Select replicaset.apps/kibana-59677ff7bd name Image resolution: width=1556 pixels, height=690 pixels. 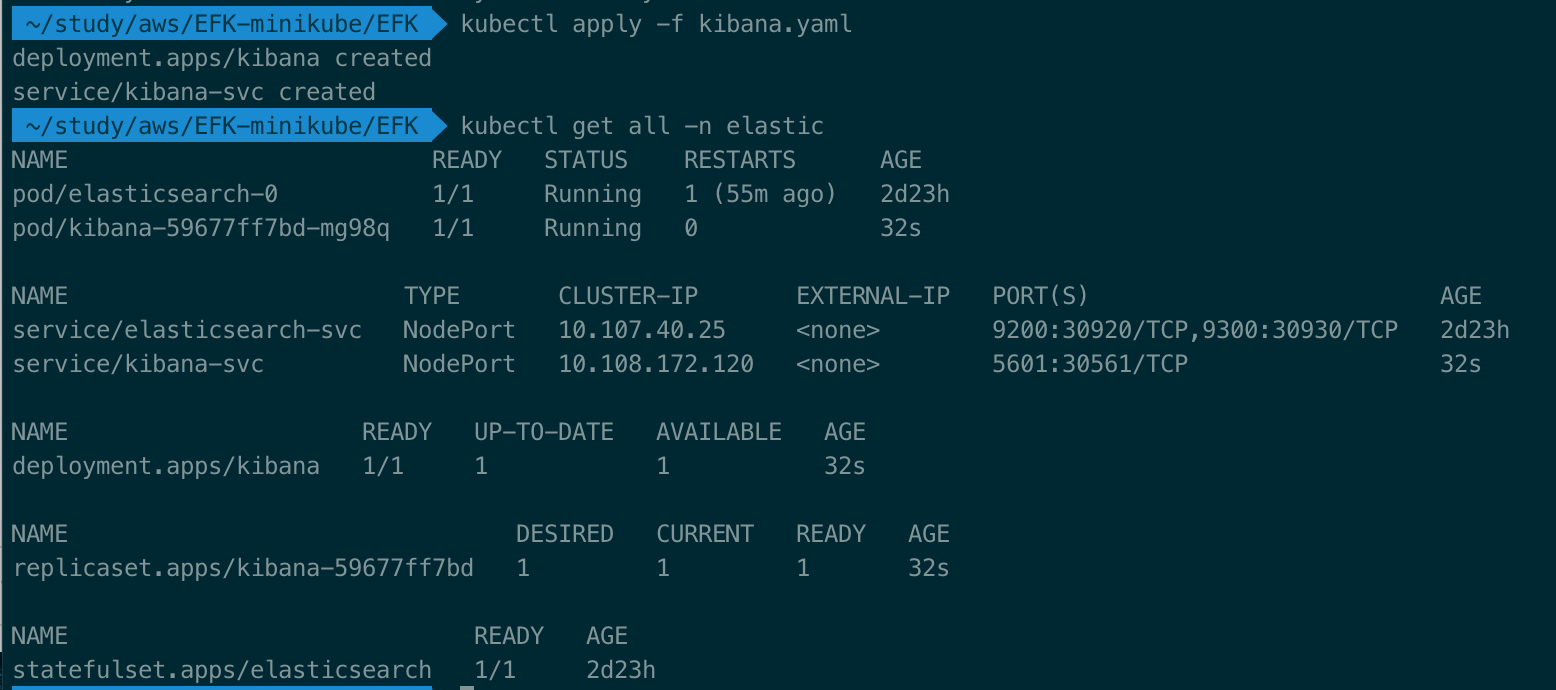point(243,568)
